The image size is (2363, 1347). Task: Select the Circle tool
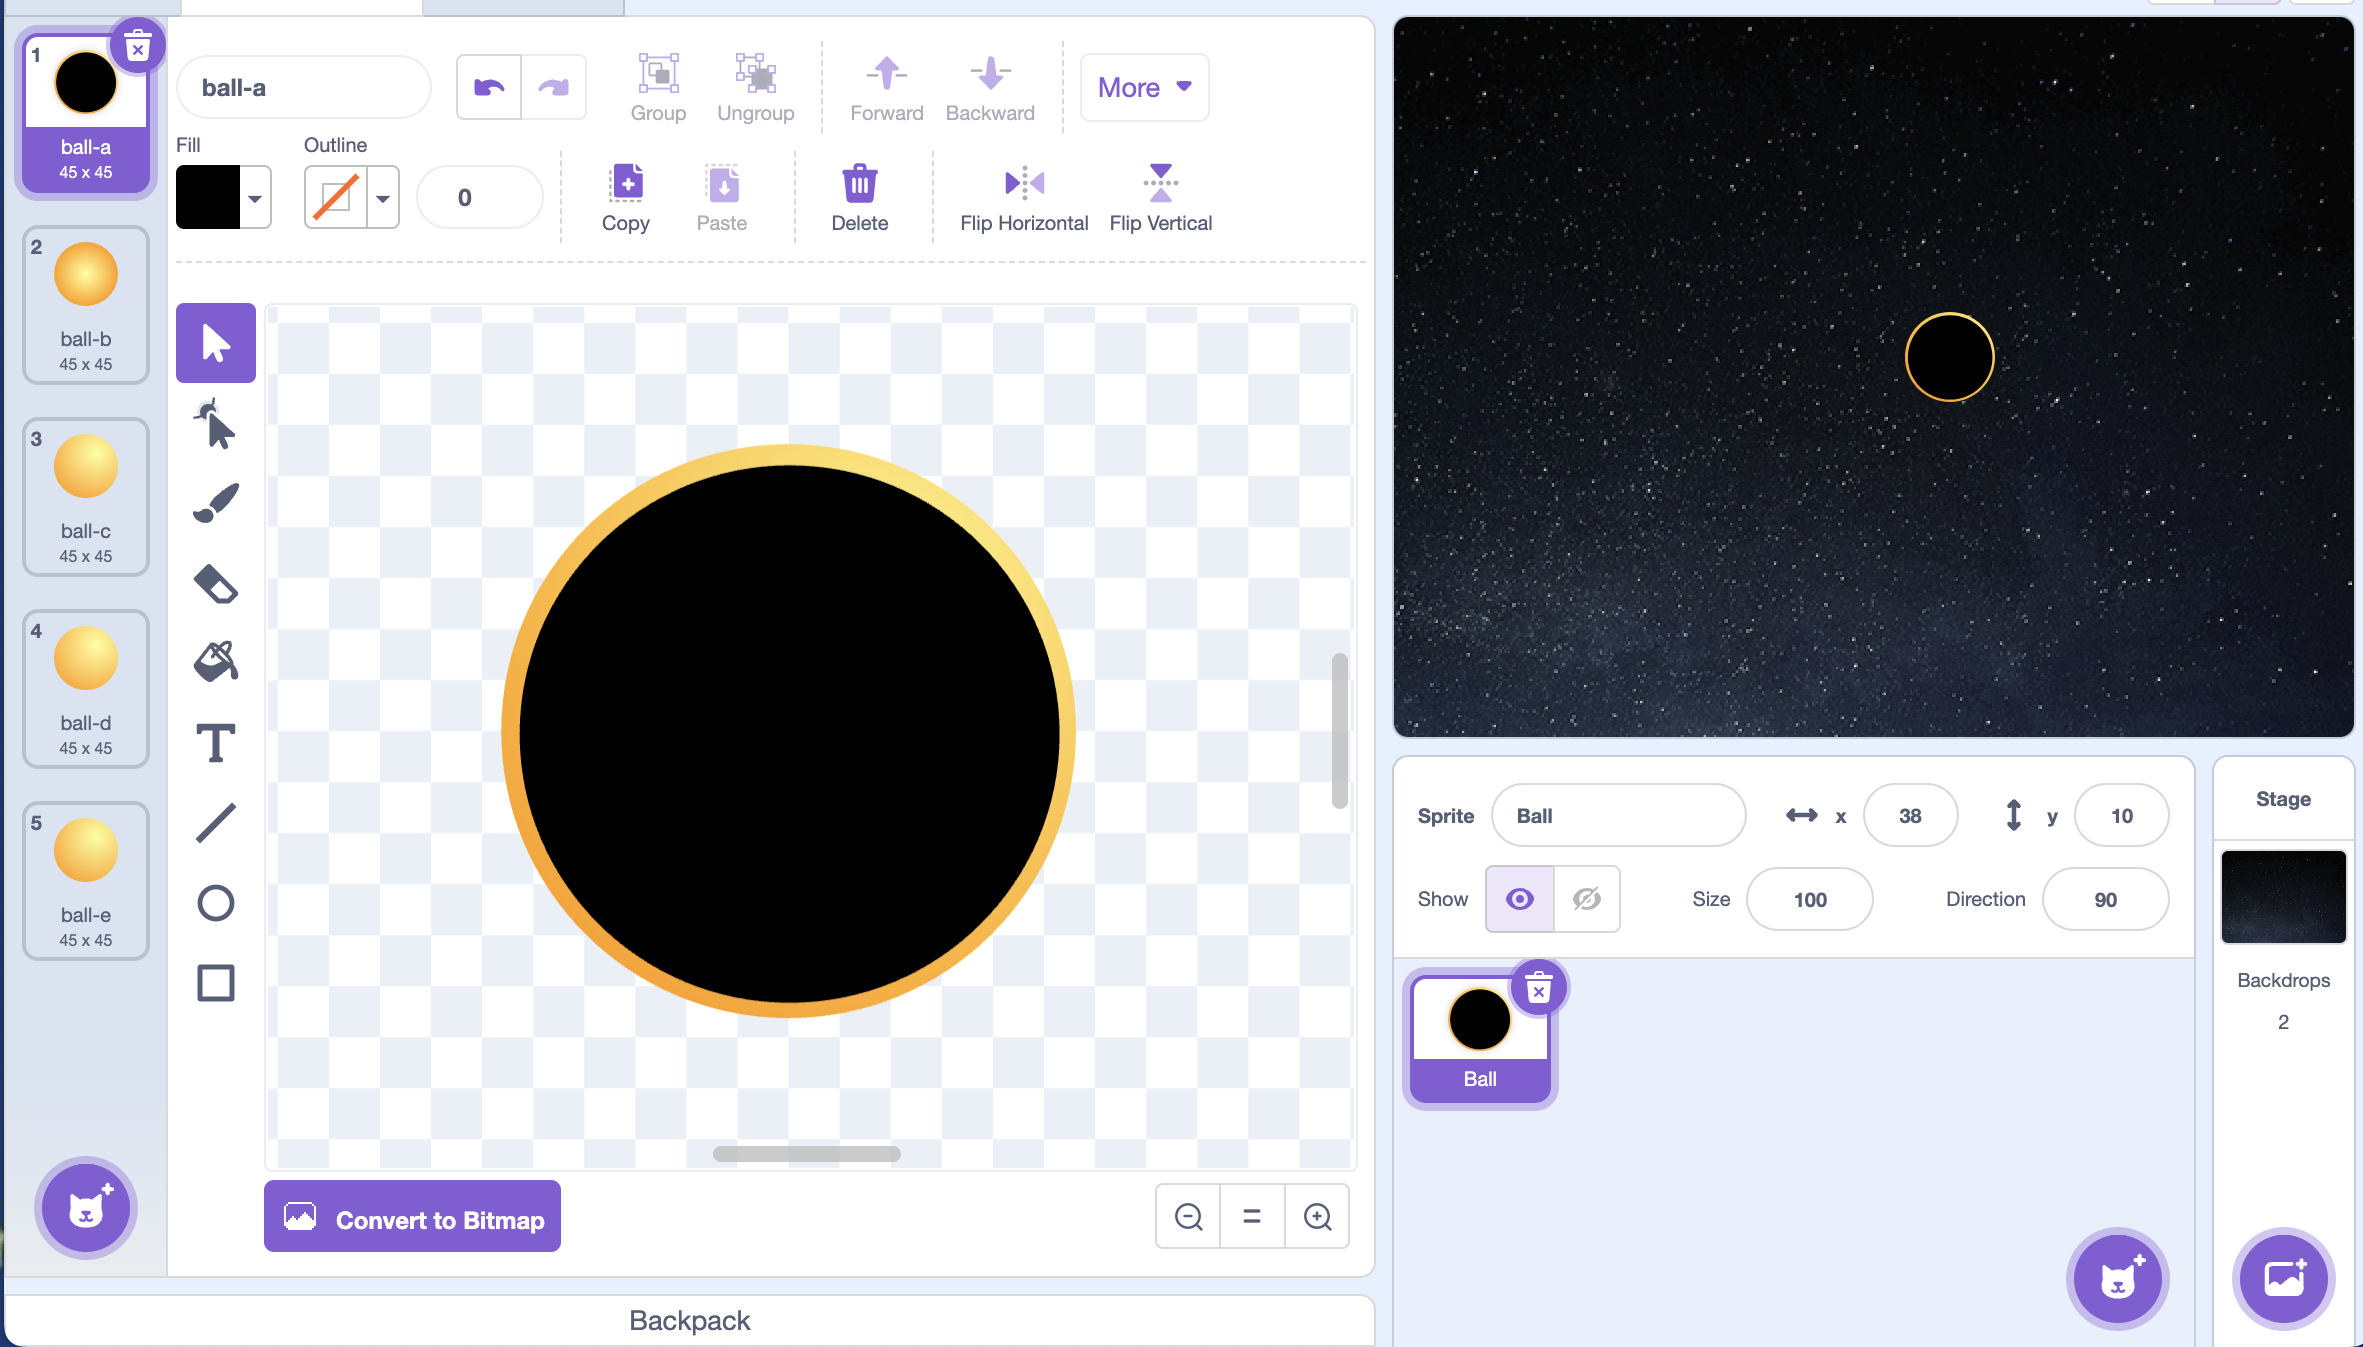point(215,902)
